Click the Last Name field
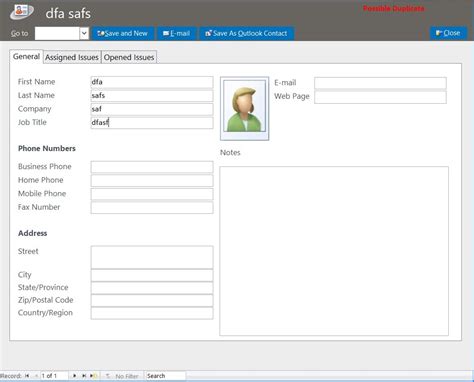This screenshot has height=382, width=474. tap(152, 96)
